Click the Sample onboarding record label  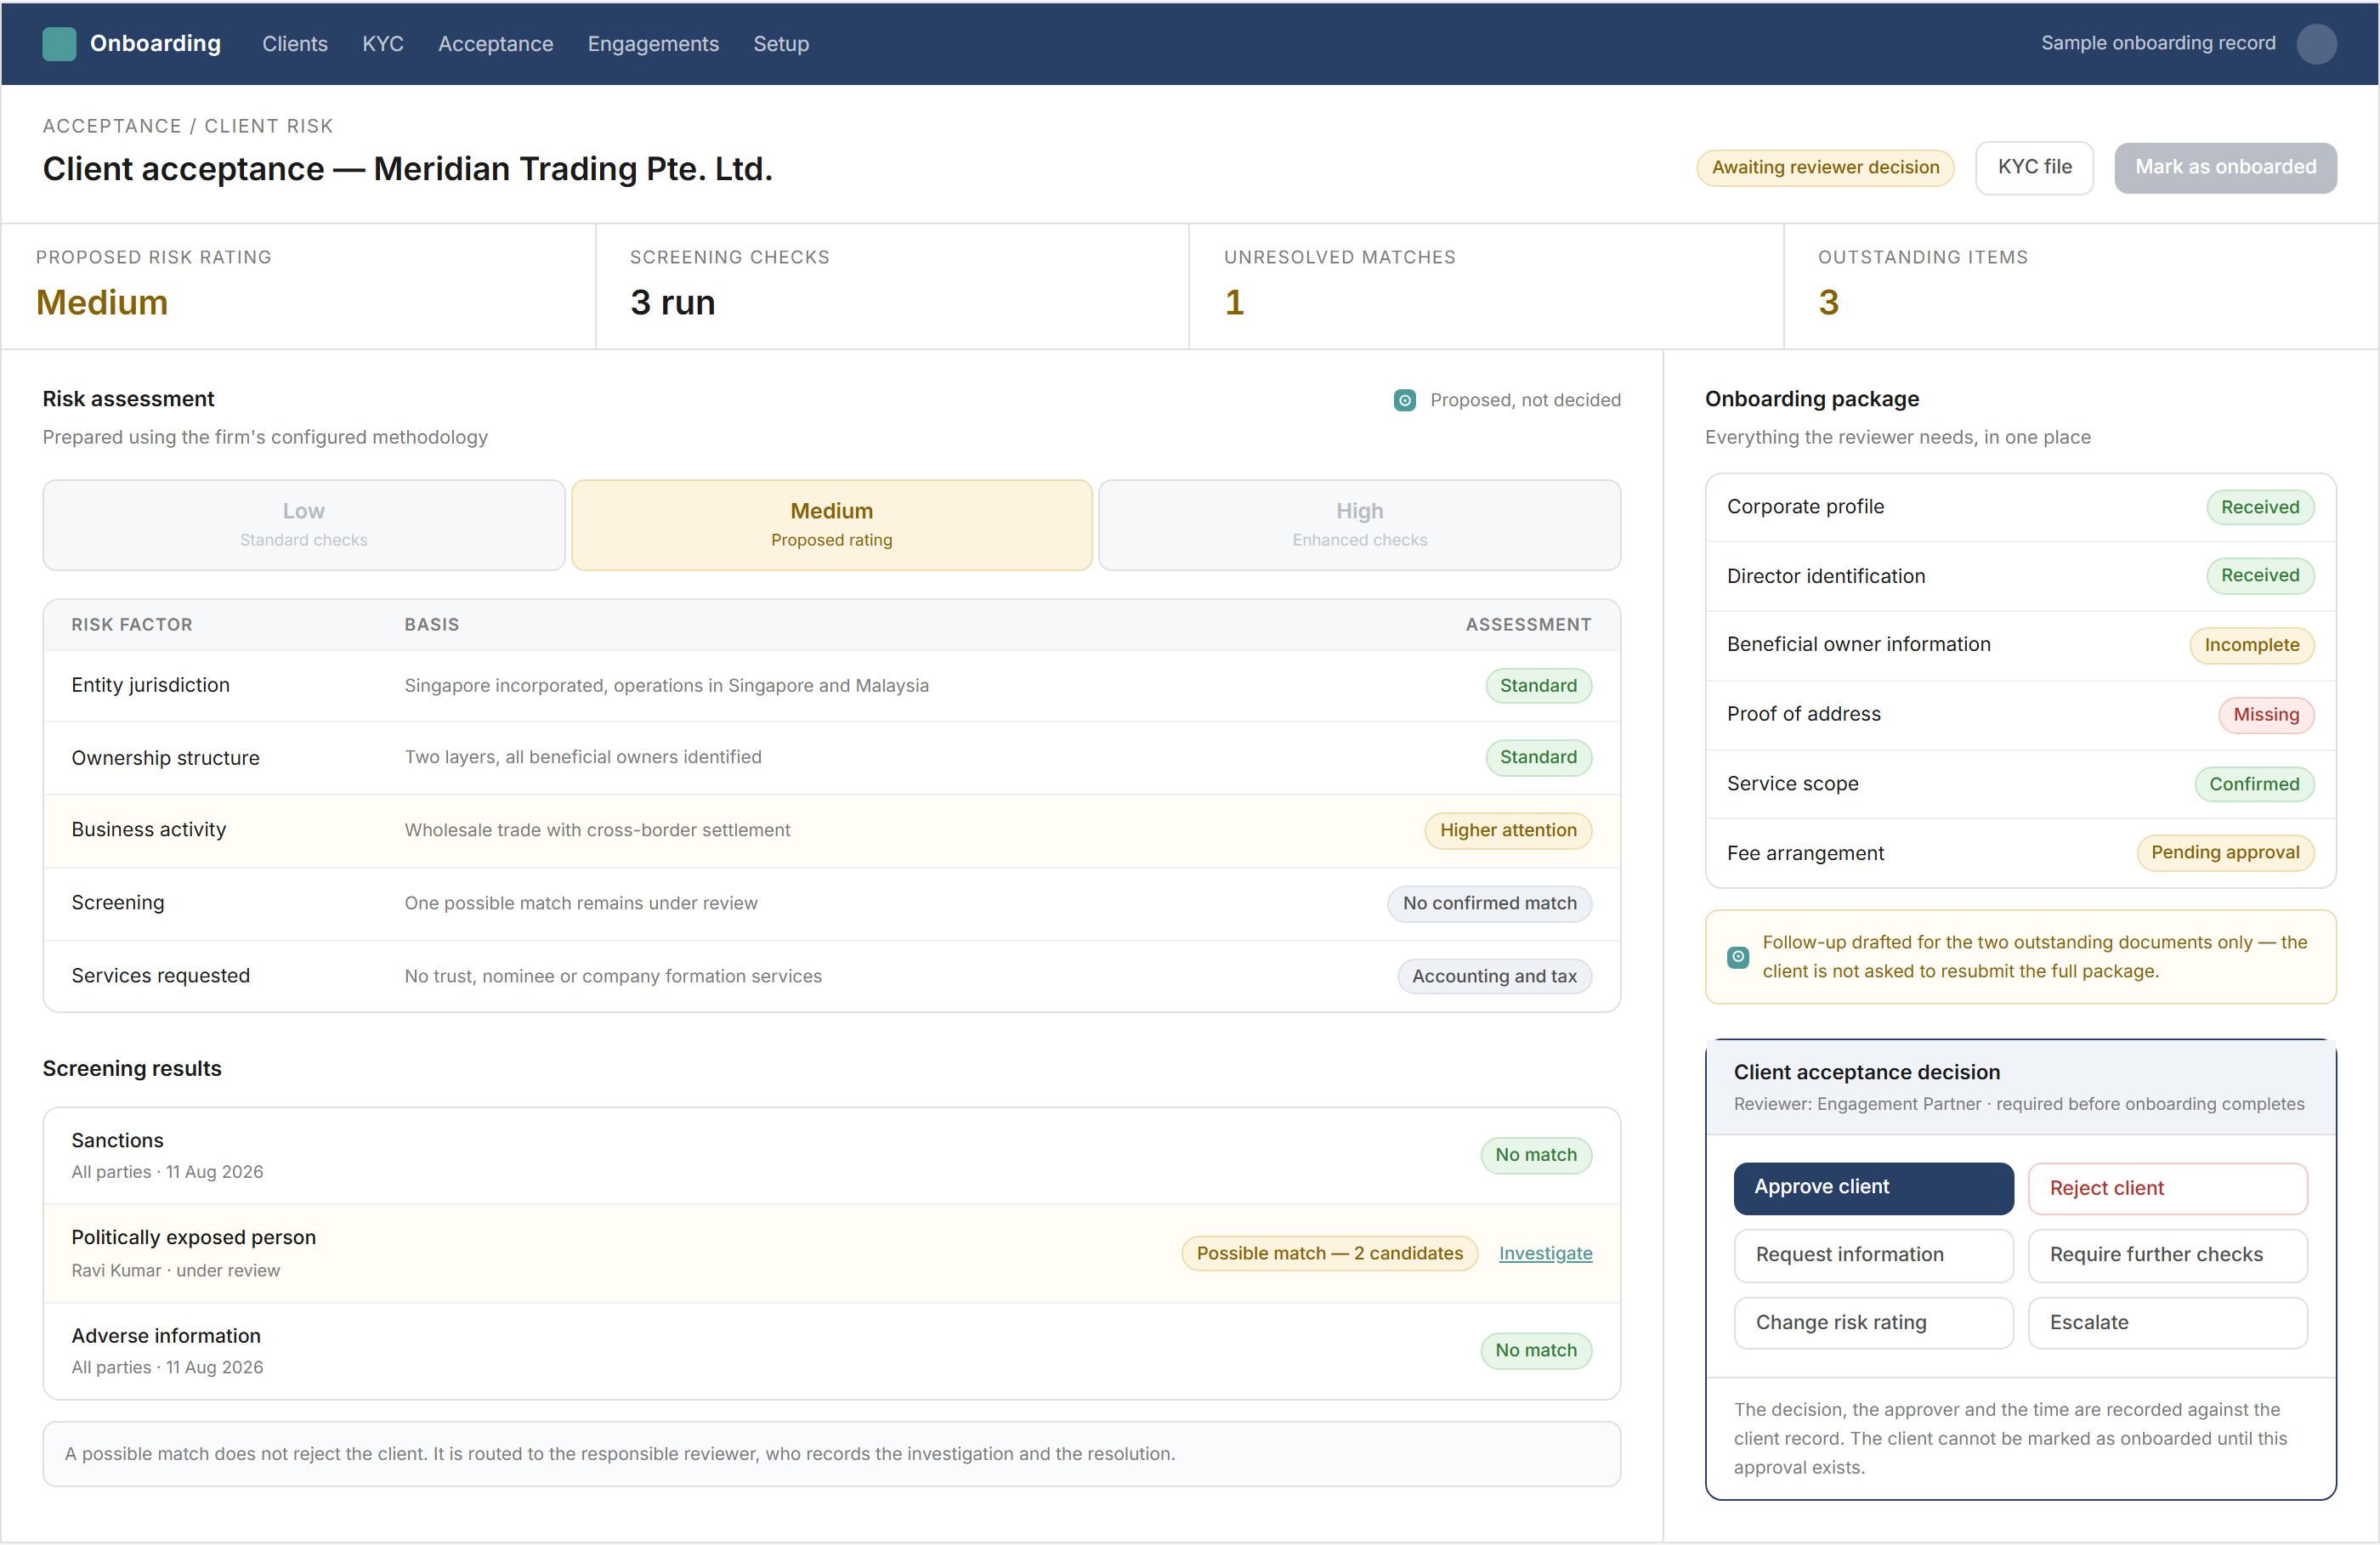[2157, 43]
